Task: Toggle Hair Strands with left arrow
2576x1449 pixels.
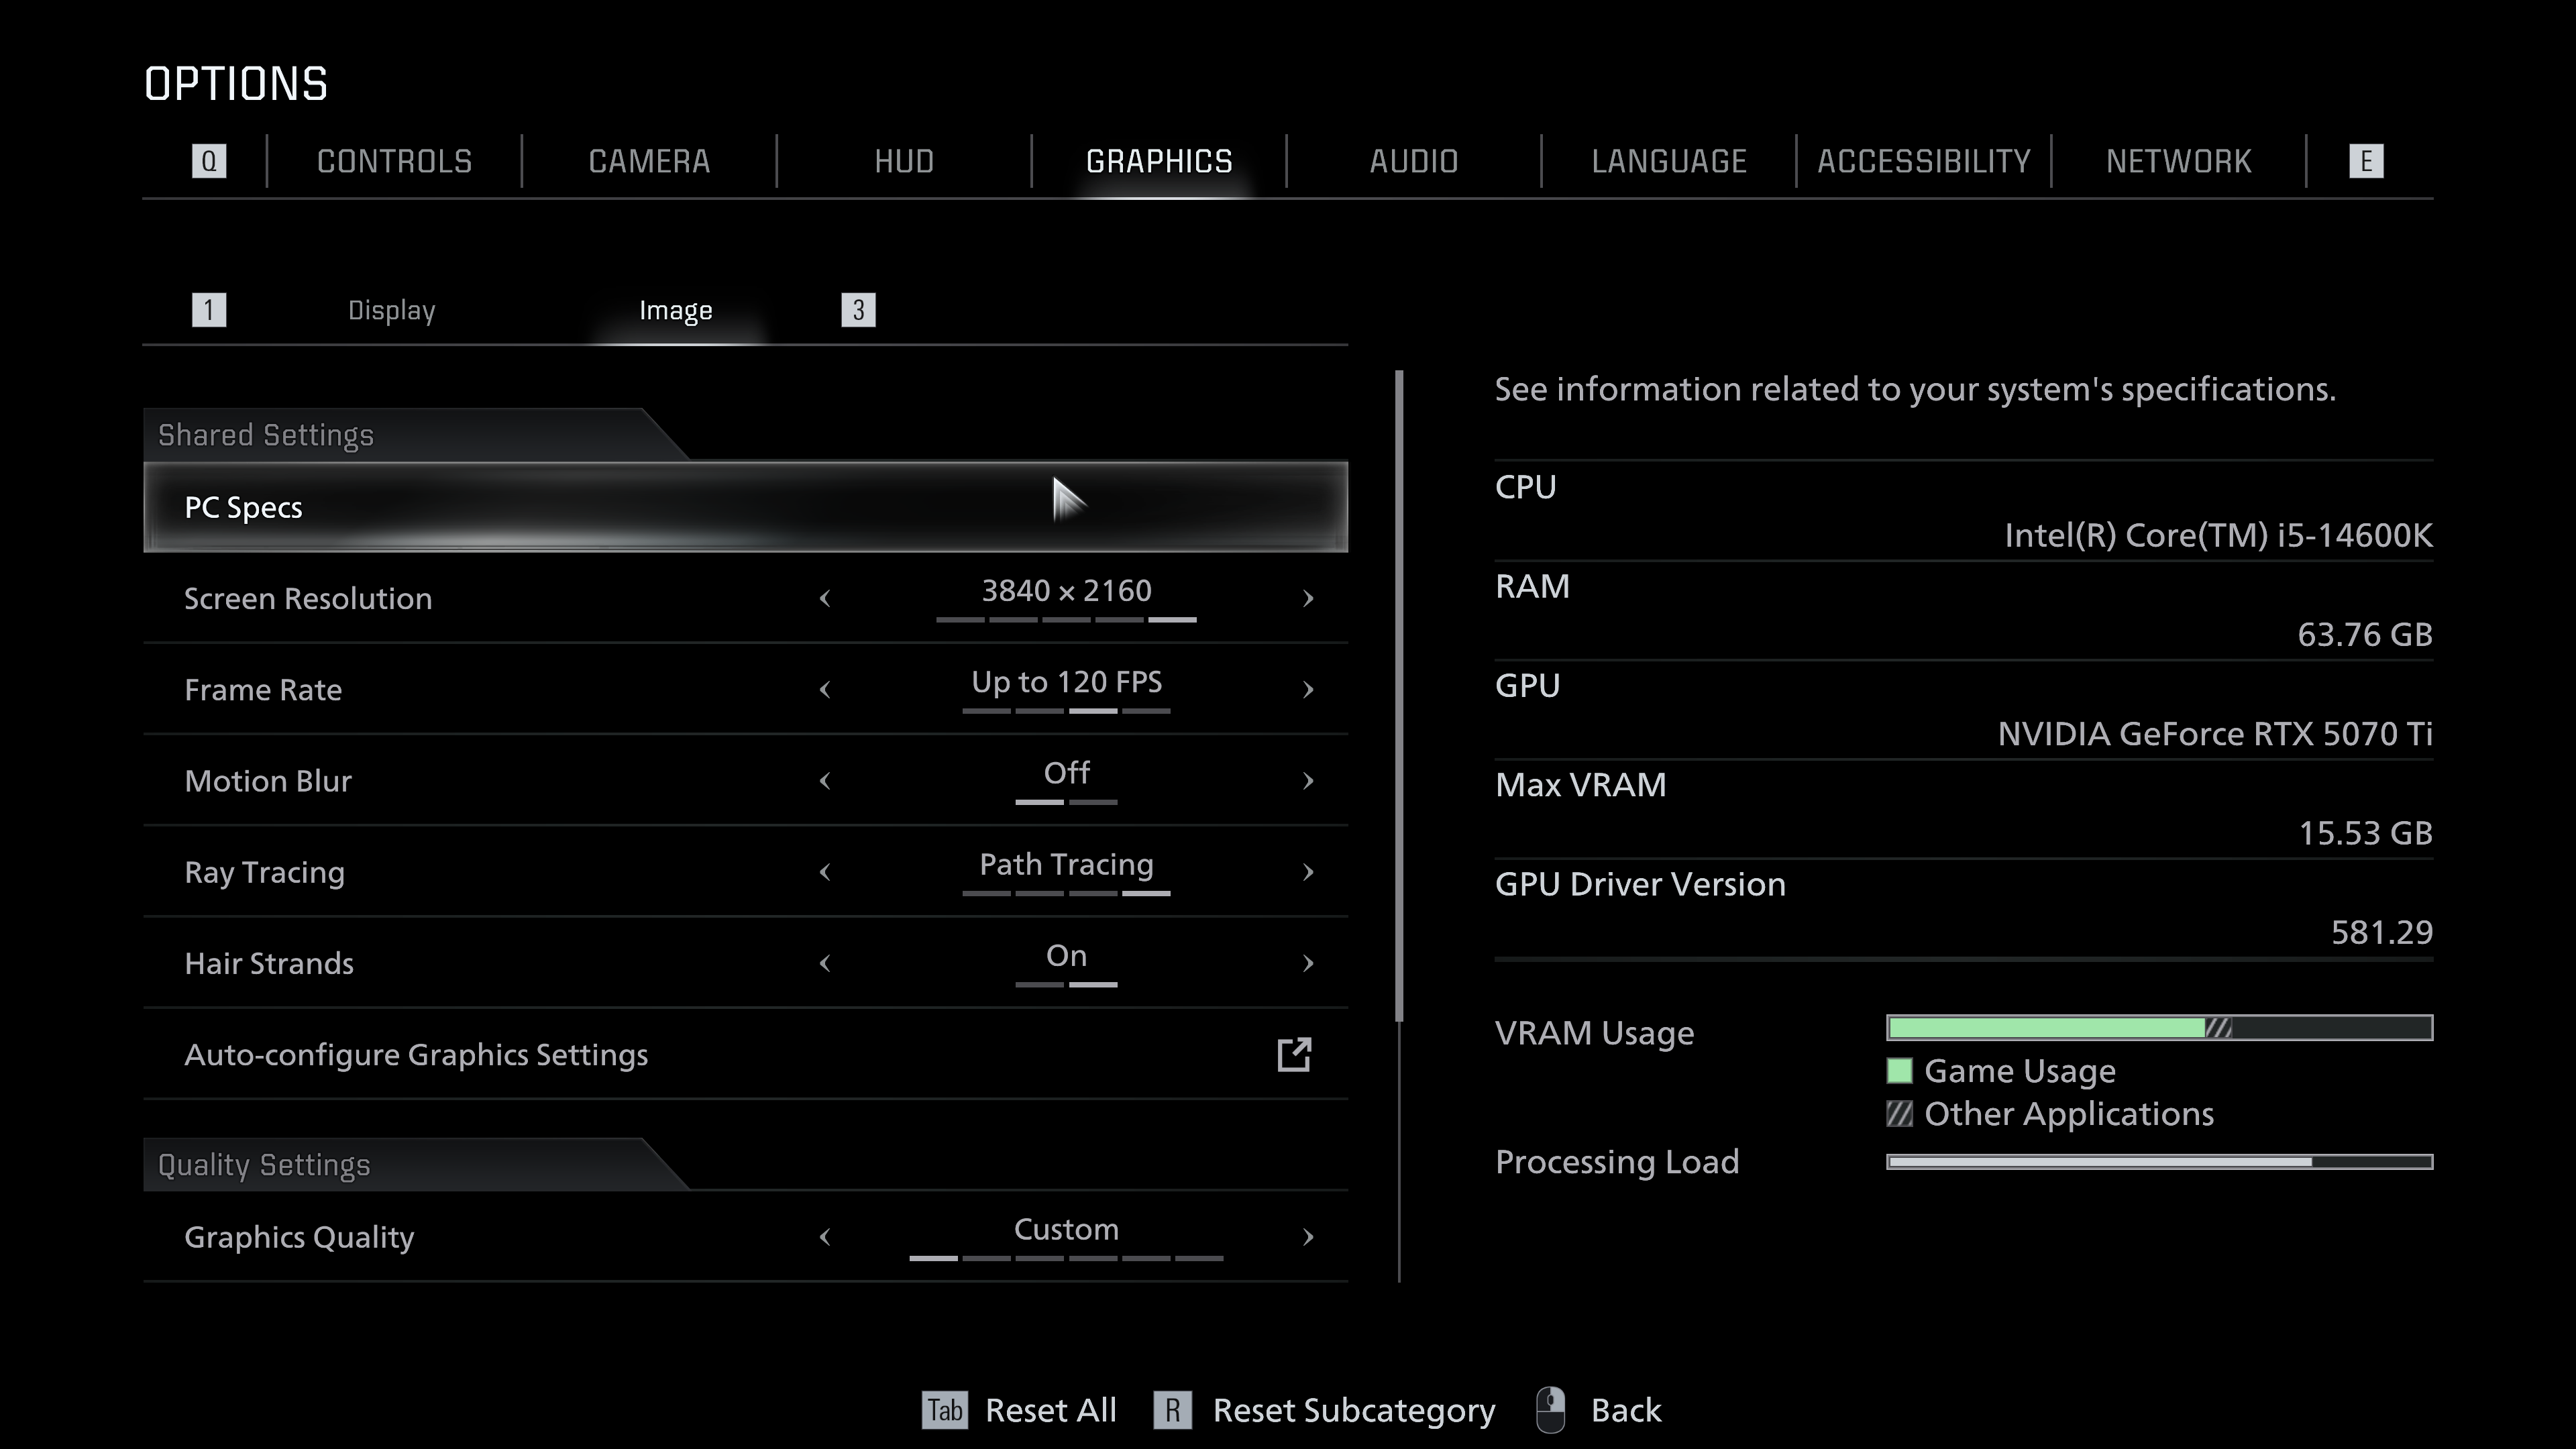Action: 825,963
